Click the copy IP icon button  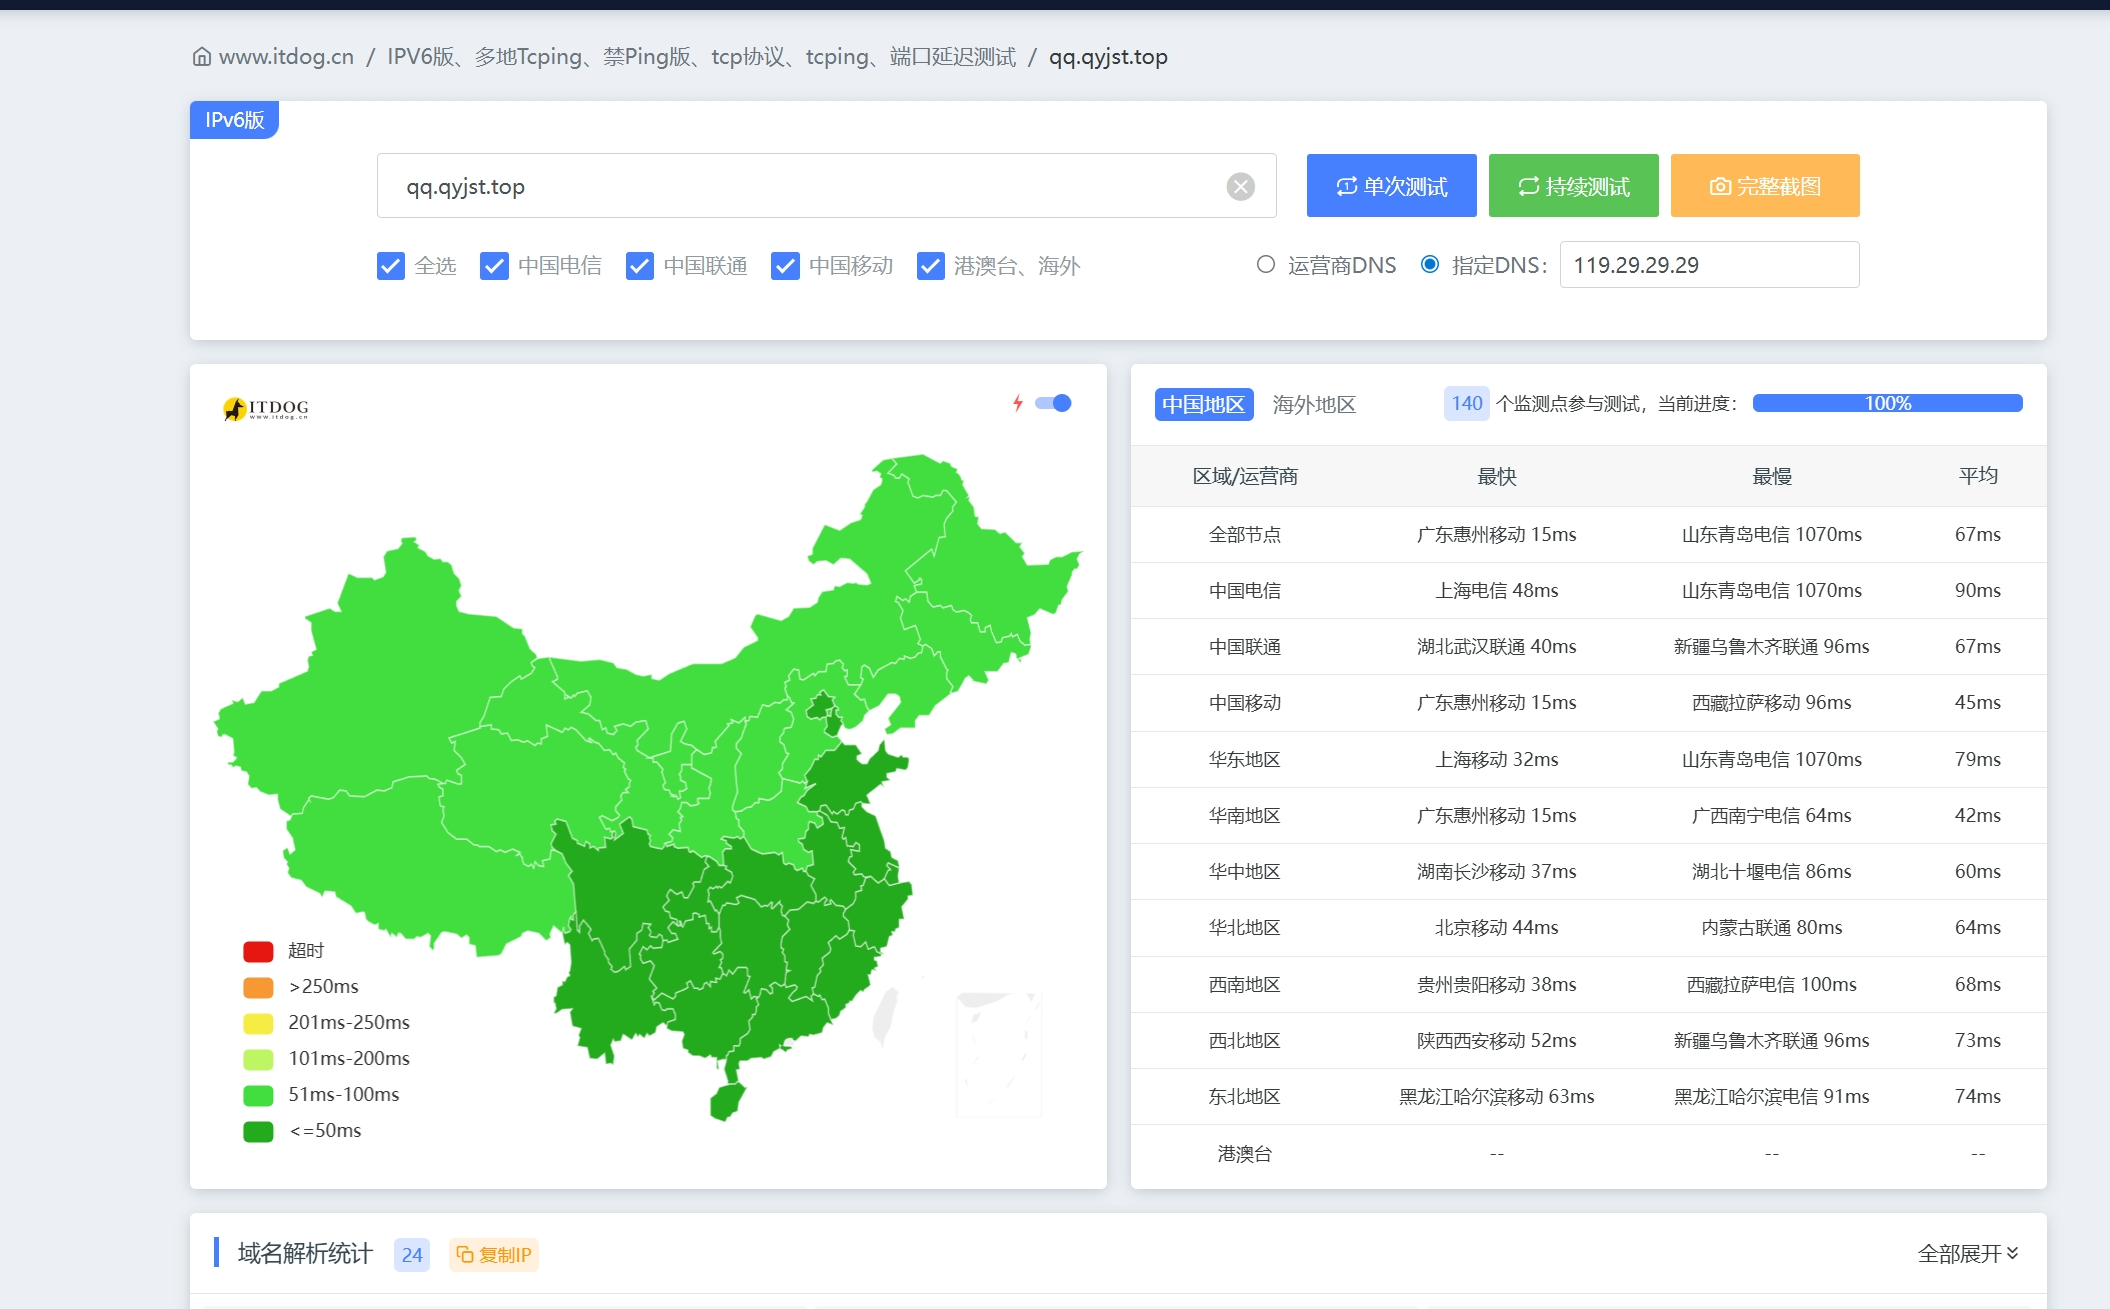(x=494, y=1255)
